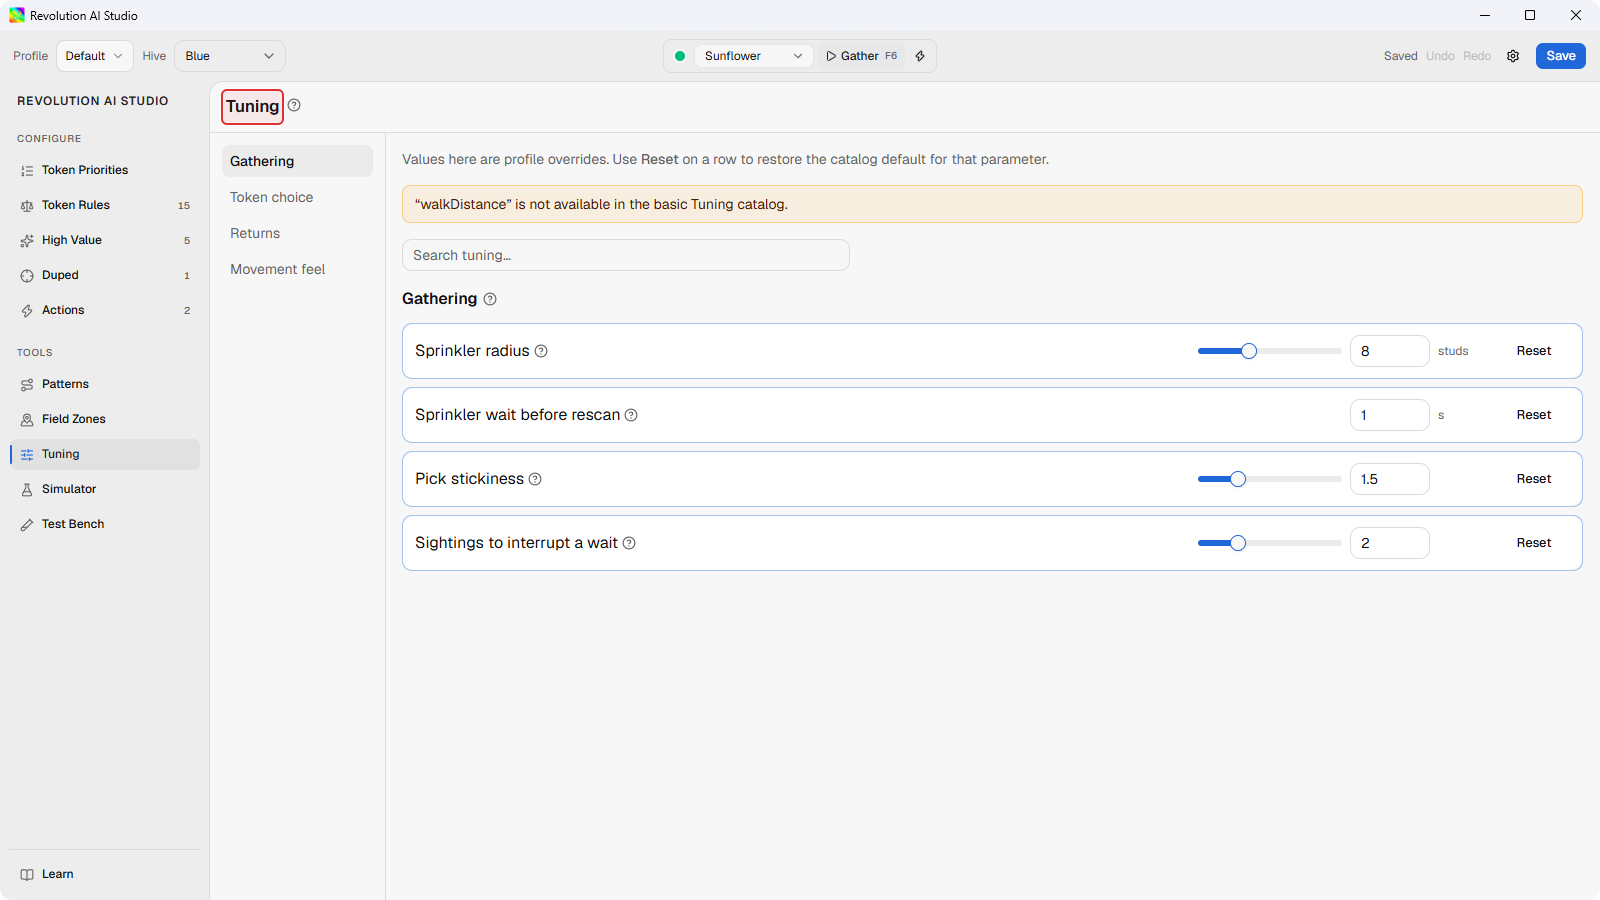The width and height of the screenshot is (1600, 900).
Task: Switch to Token choice category
Action: pos(297,197)
